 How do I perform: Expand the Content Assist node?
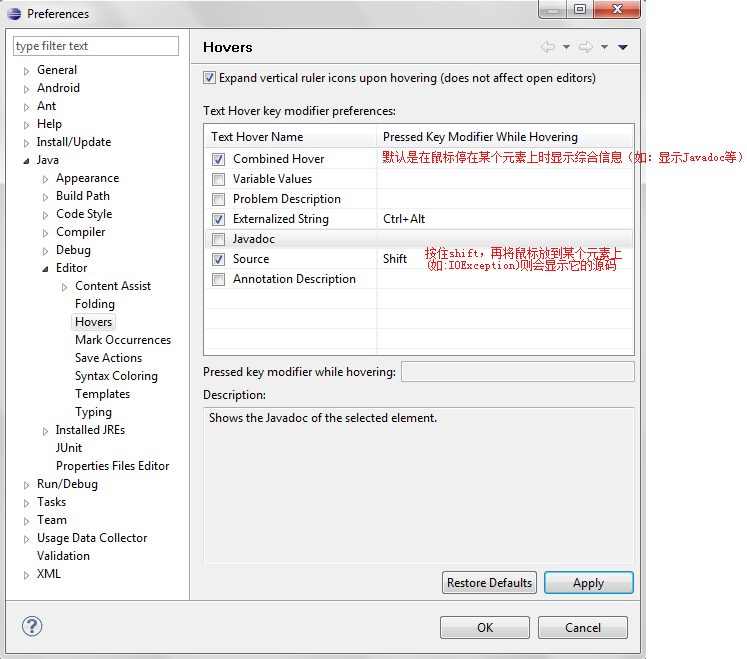click(64, 287)
